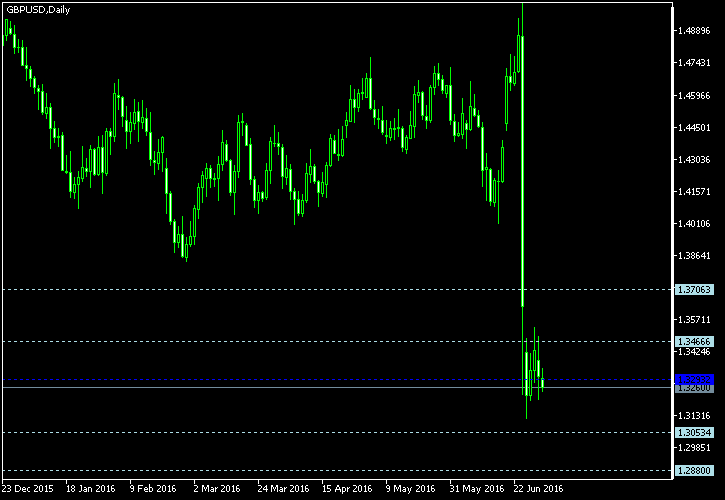Image resolution: width=725 pixels, height=500 pixels.
Task: Click the 15 Apr 2016 date label
Action: [x=347, y=489]
